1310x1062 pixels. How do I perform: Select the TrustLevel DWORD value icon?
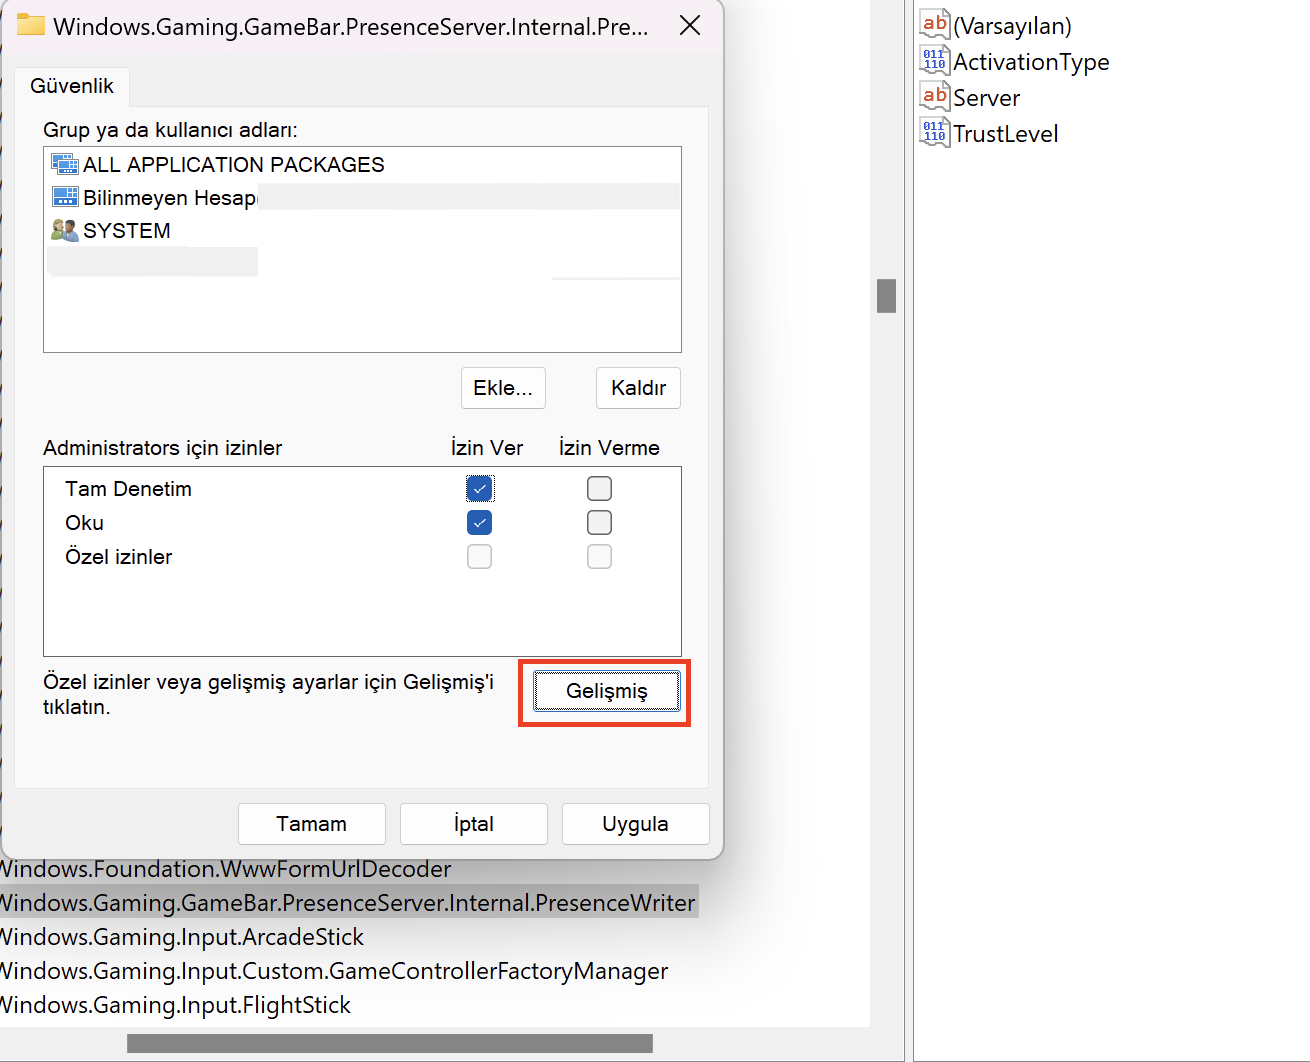[x=934, y=133]
